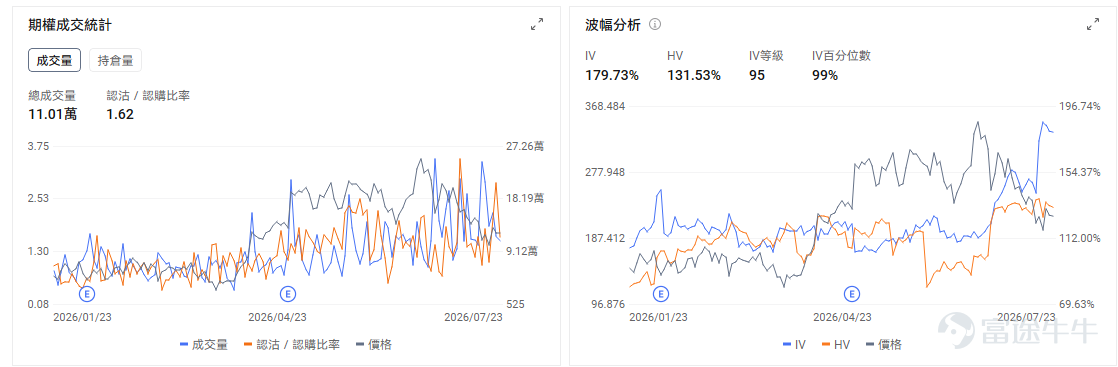Click the 2026/07/23 date in 期權成交統計

[x=473, y=317]
